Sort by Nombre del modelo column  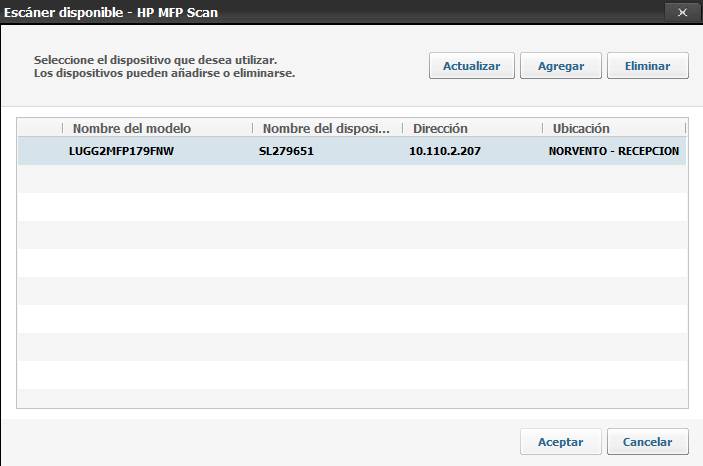[157, 128]
